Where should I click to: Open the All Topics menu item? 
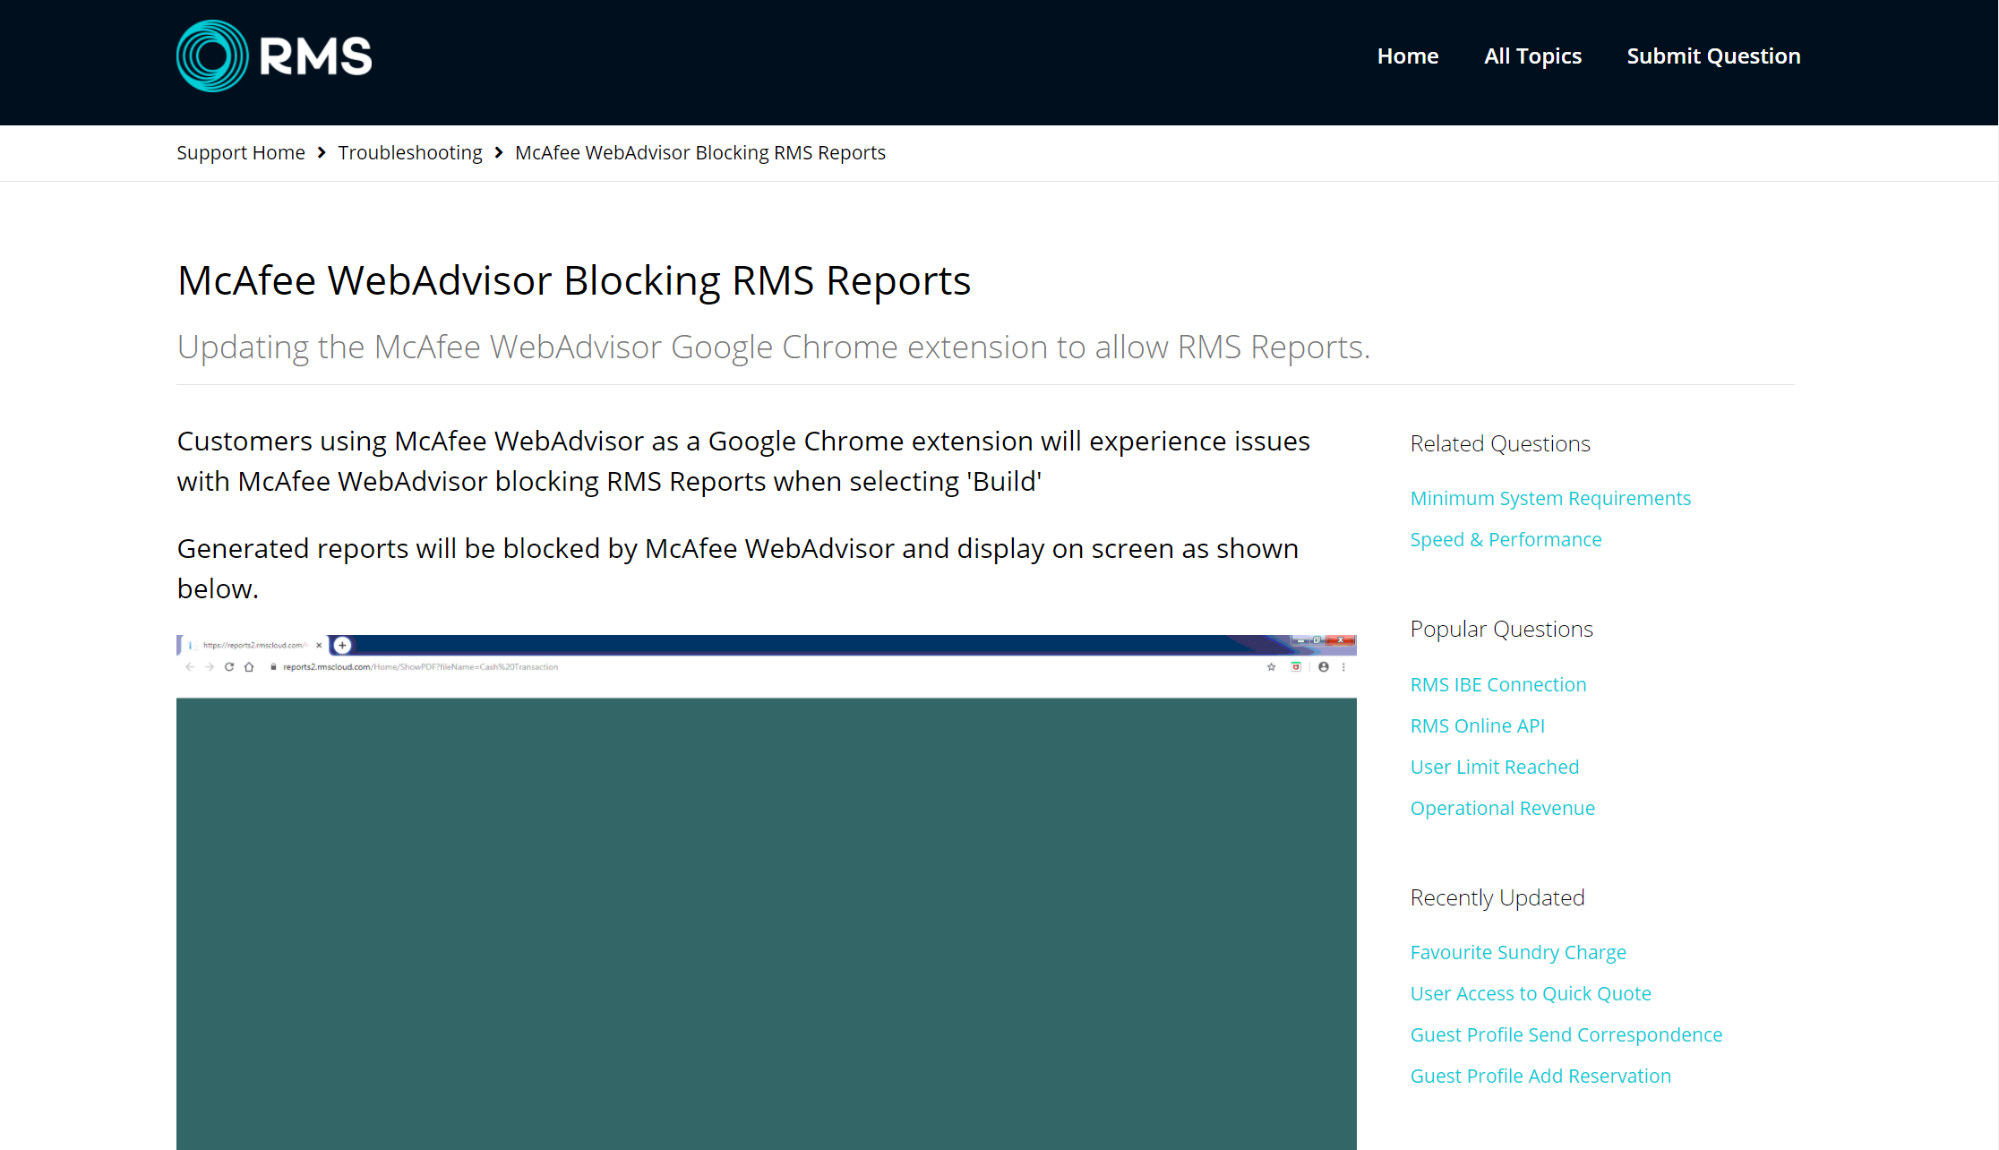[1532, 56]
